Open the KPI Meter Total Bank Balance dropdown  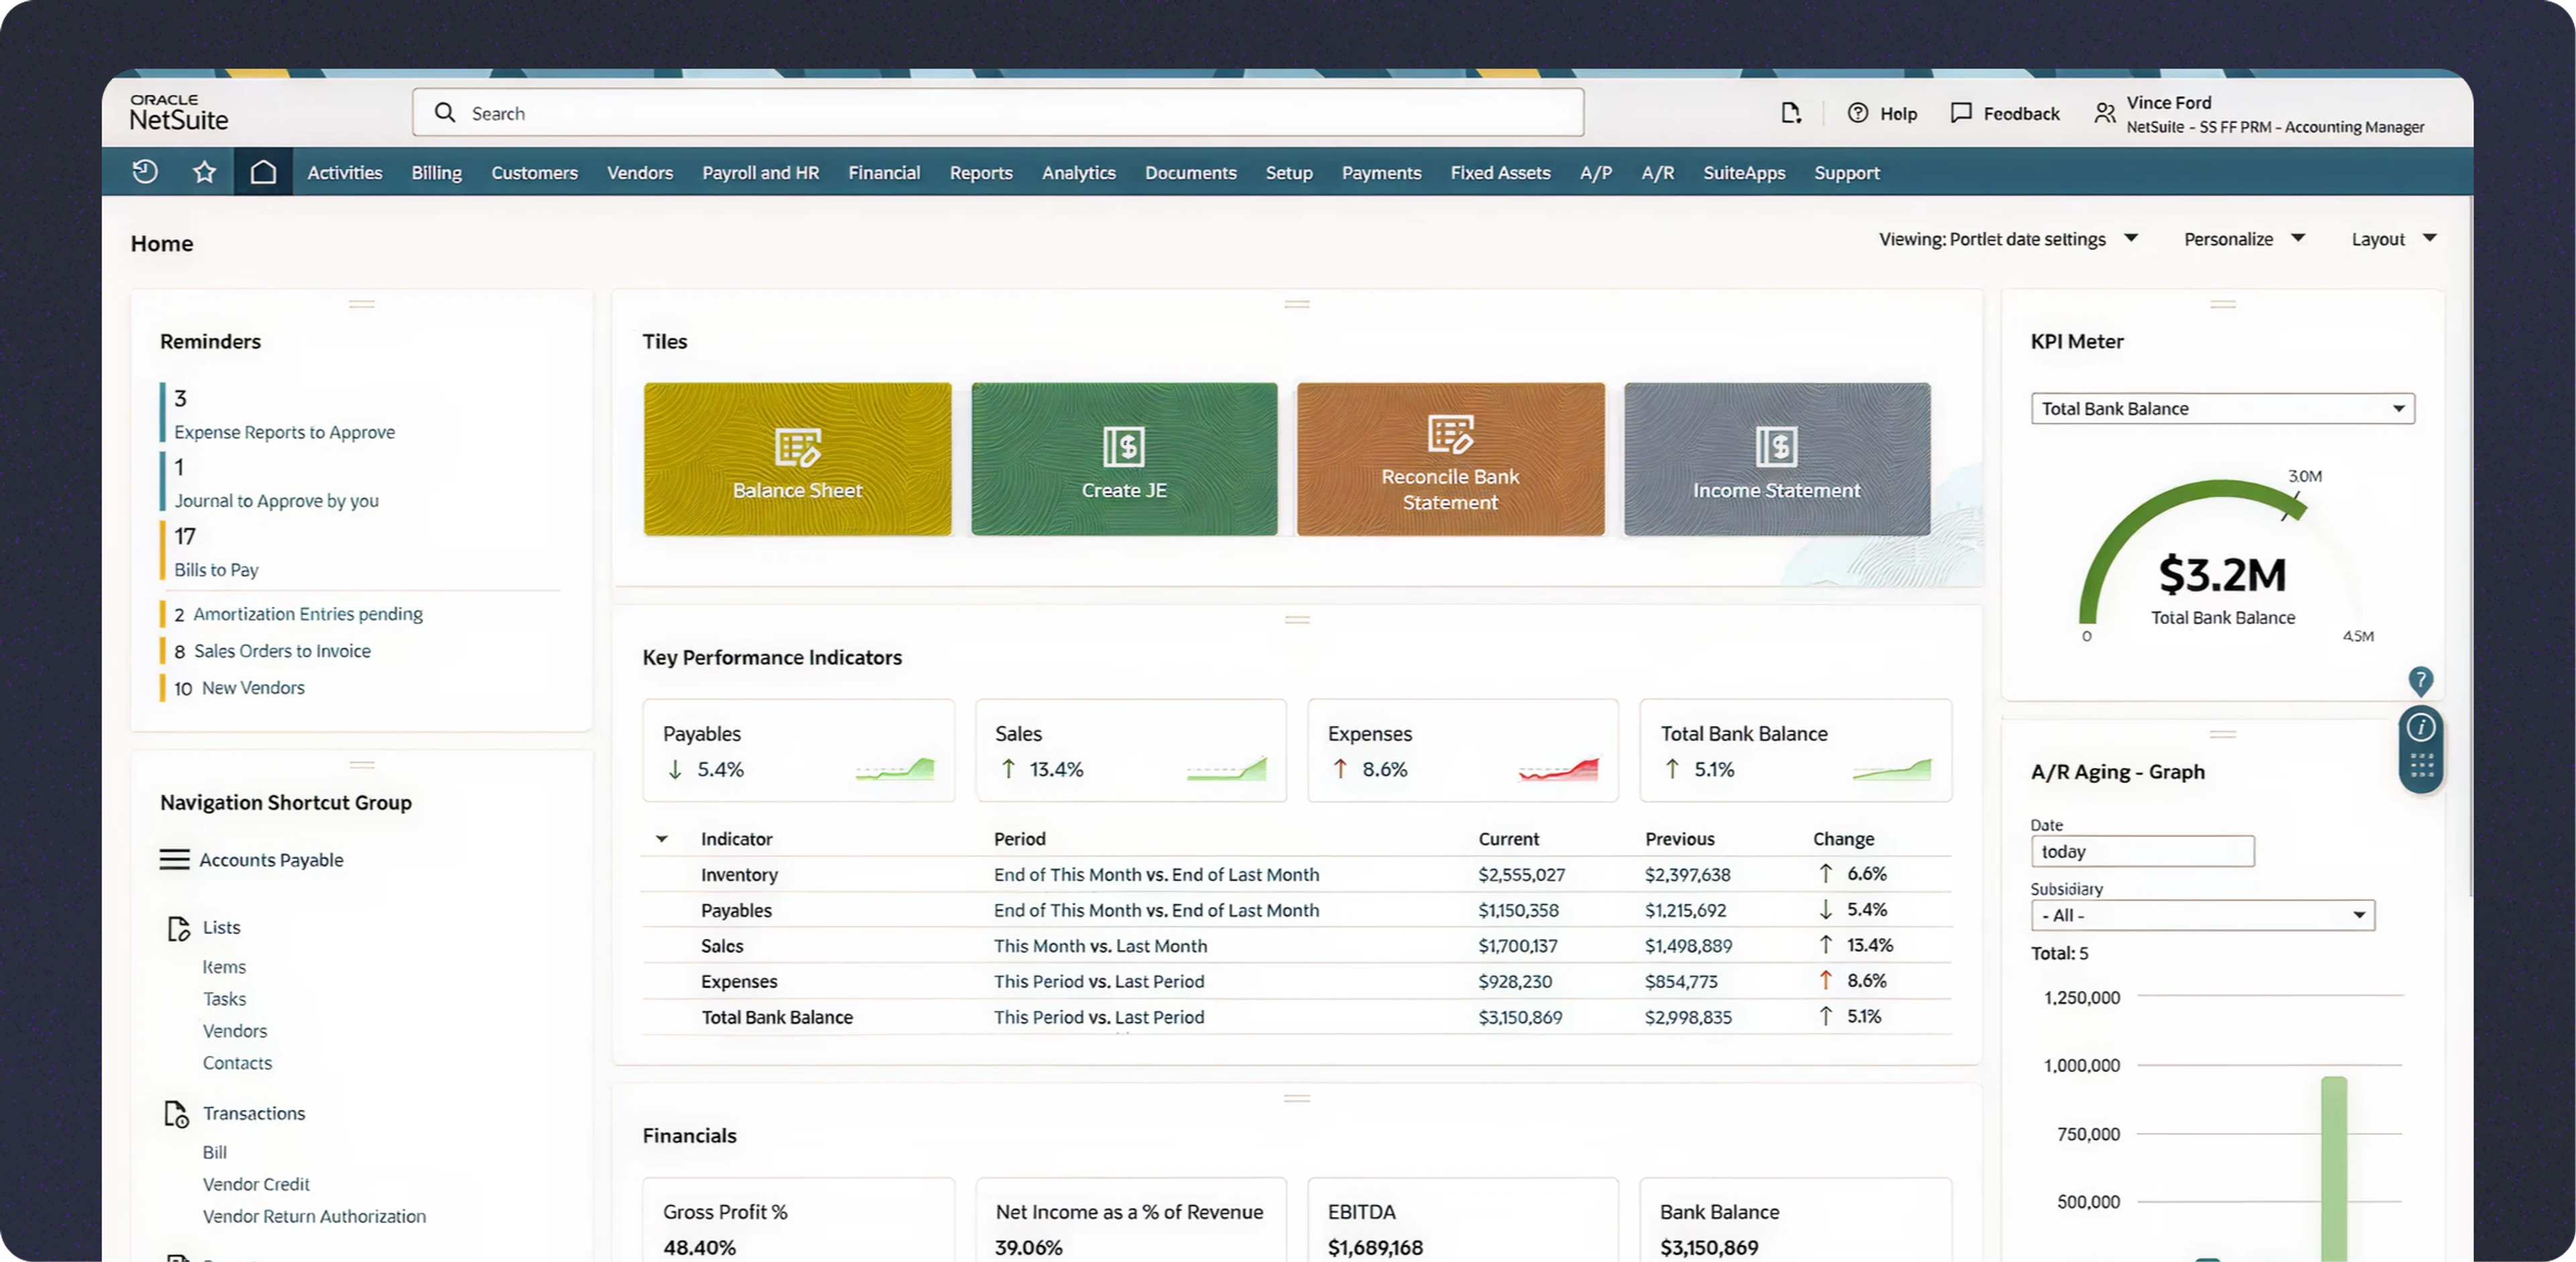point(2222,408)
